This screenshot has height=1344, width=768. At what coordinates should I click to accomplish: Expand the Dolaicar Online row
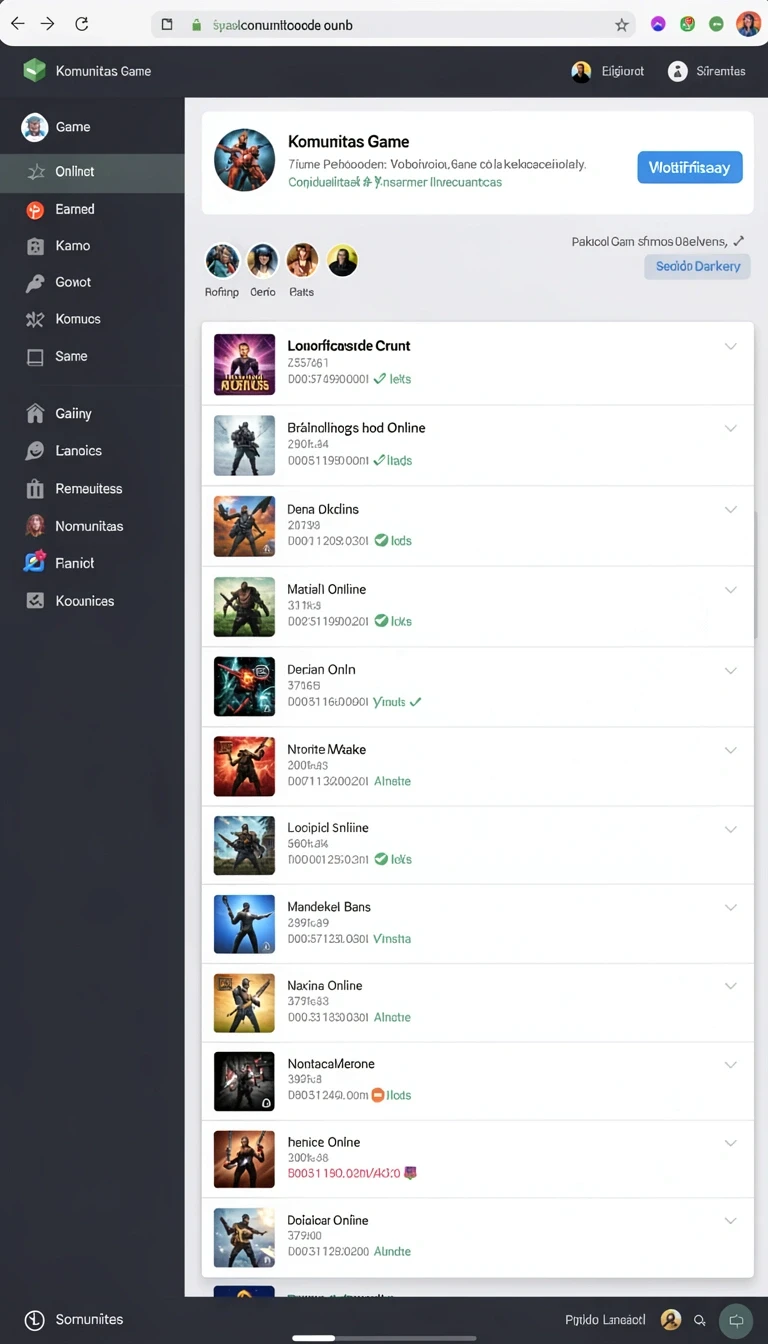pyautogui.click(x=730, y=1220)
